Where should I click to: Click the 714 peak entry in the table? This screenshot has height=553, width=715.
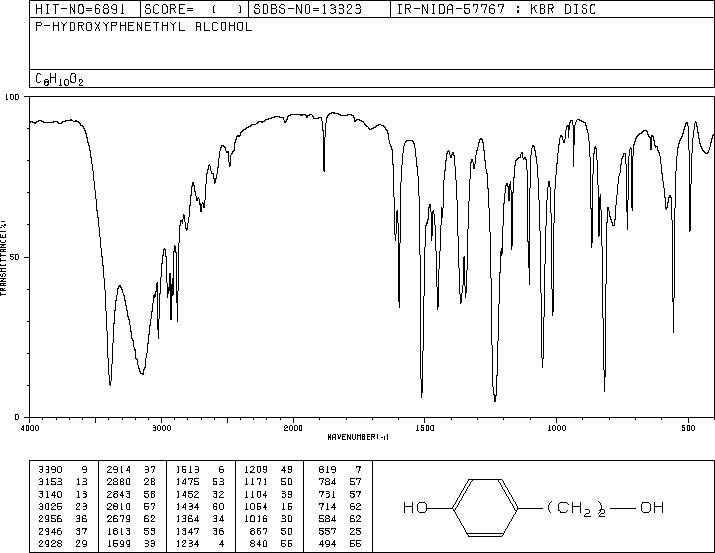[x=340, y=506]
